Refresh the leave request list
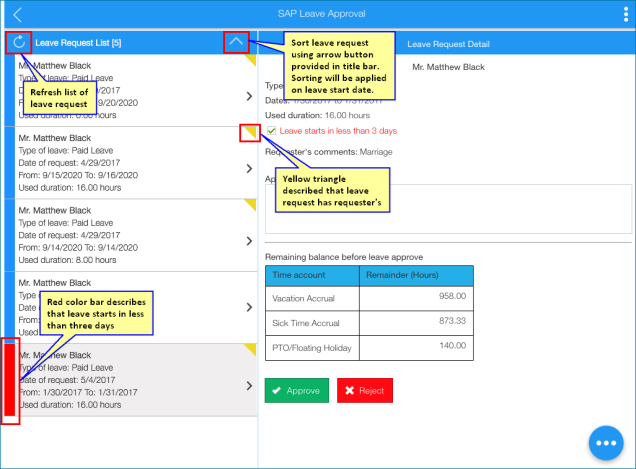636x469 pixels. [19, 42]
